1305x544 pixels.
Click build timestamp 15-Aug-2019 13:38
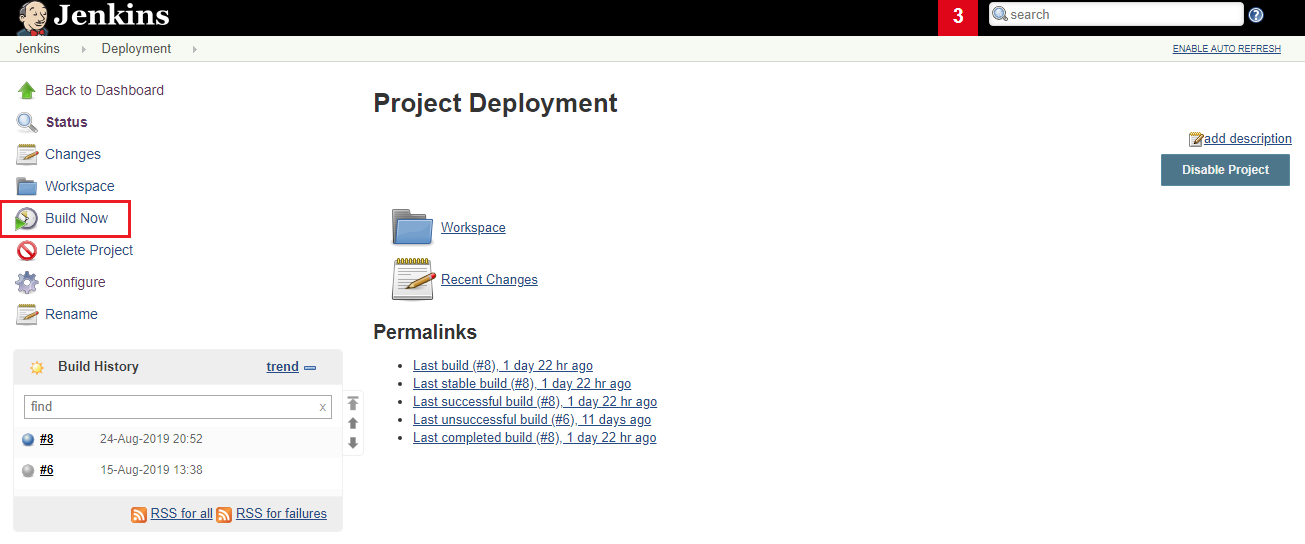[x=151, y=470]
